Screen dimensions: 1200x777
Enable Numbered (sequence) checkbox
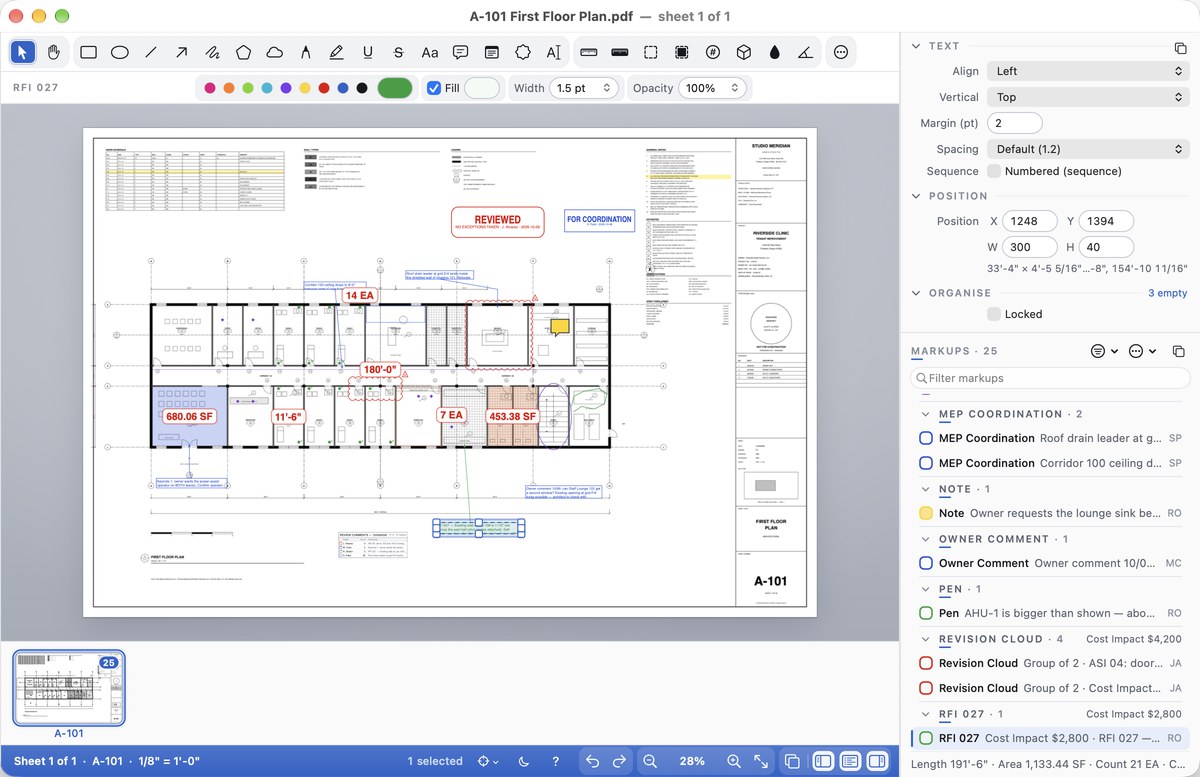[x=994, y=171]
